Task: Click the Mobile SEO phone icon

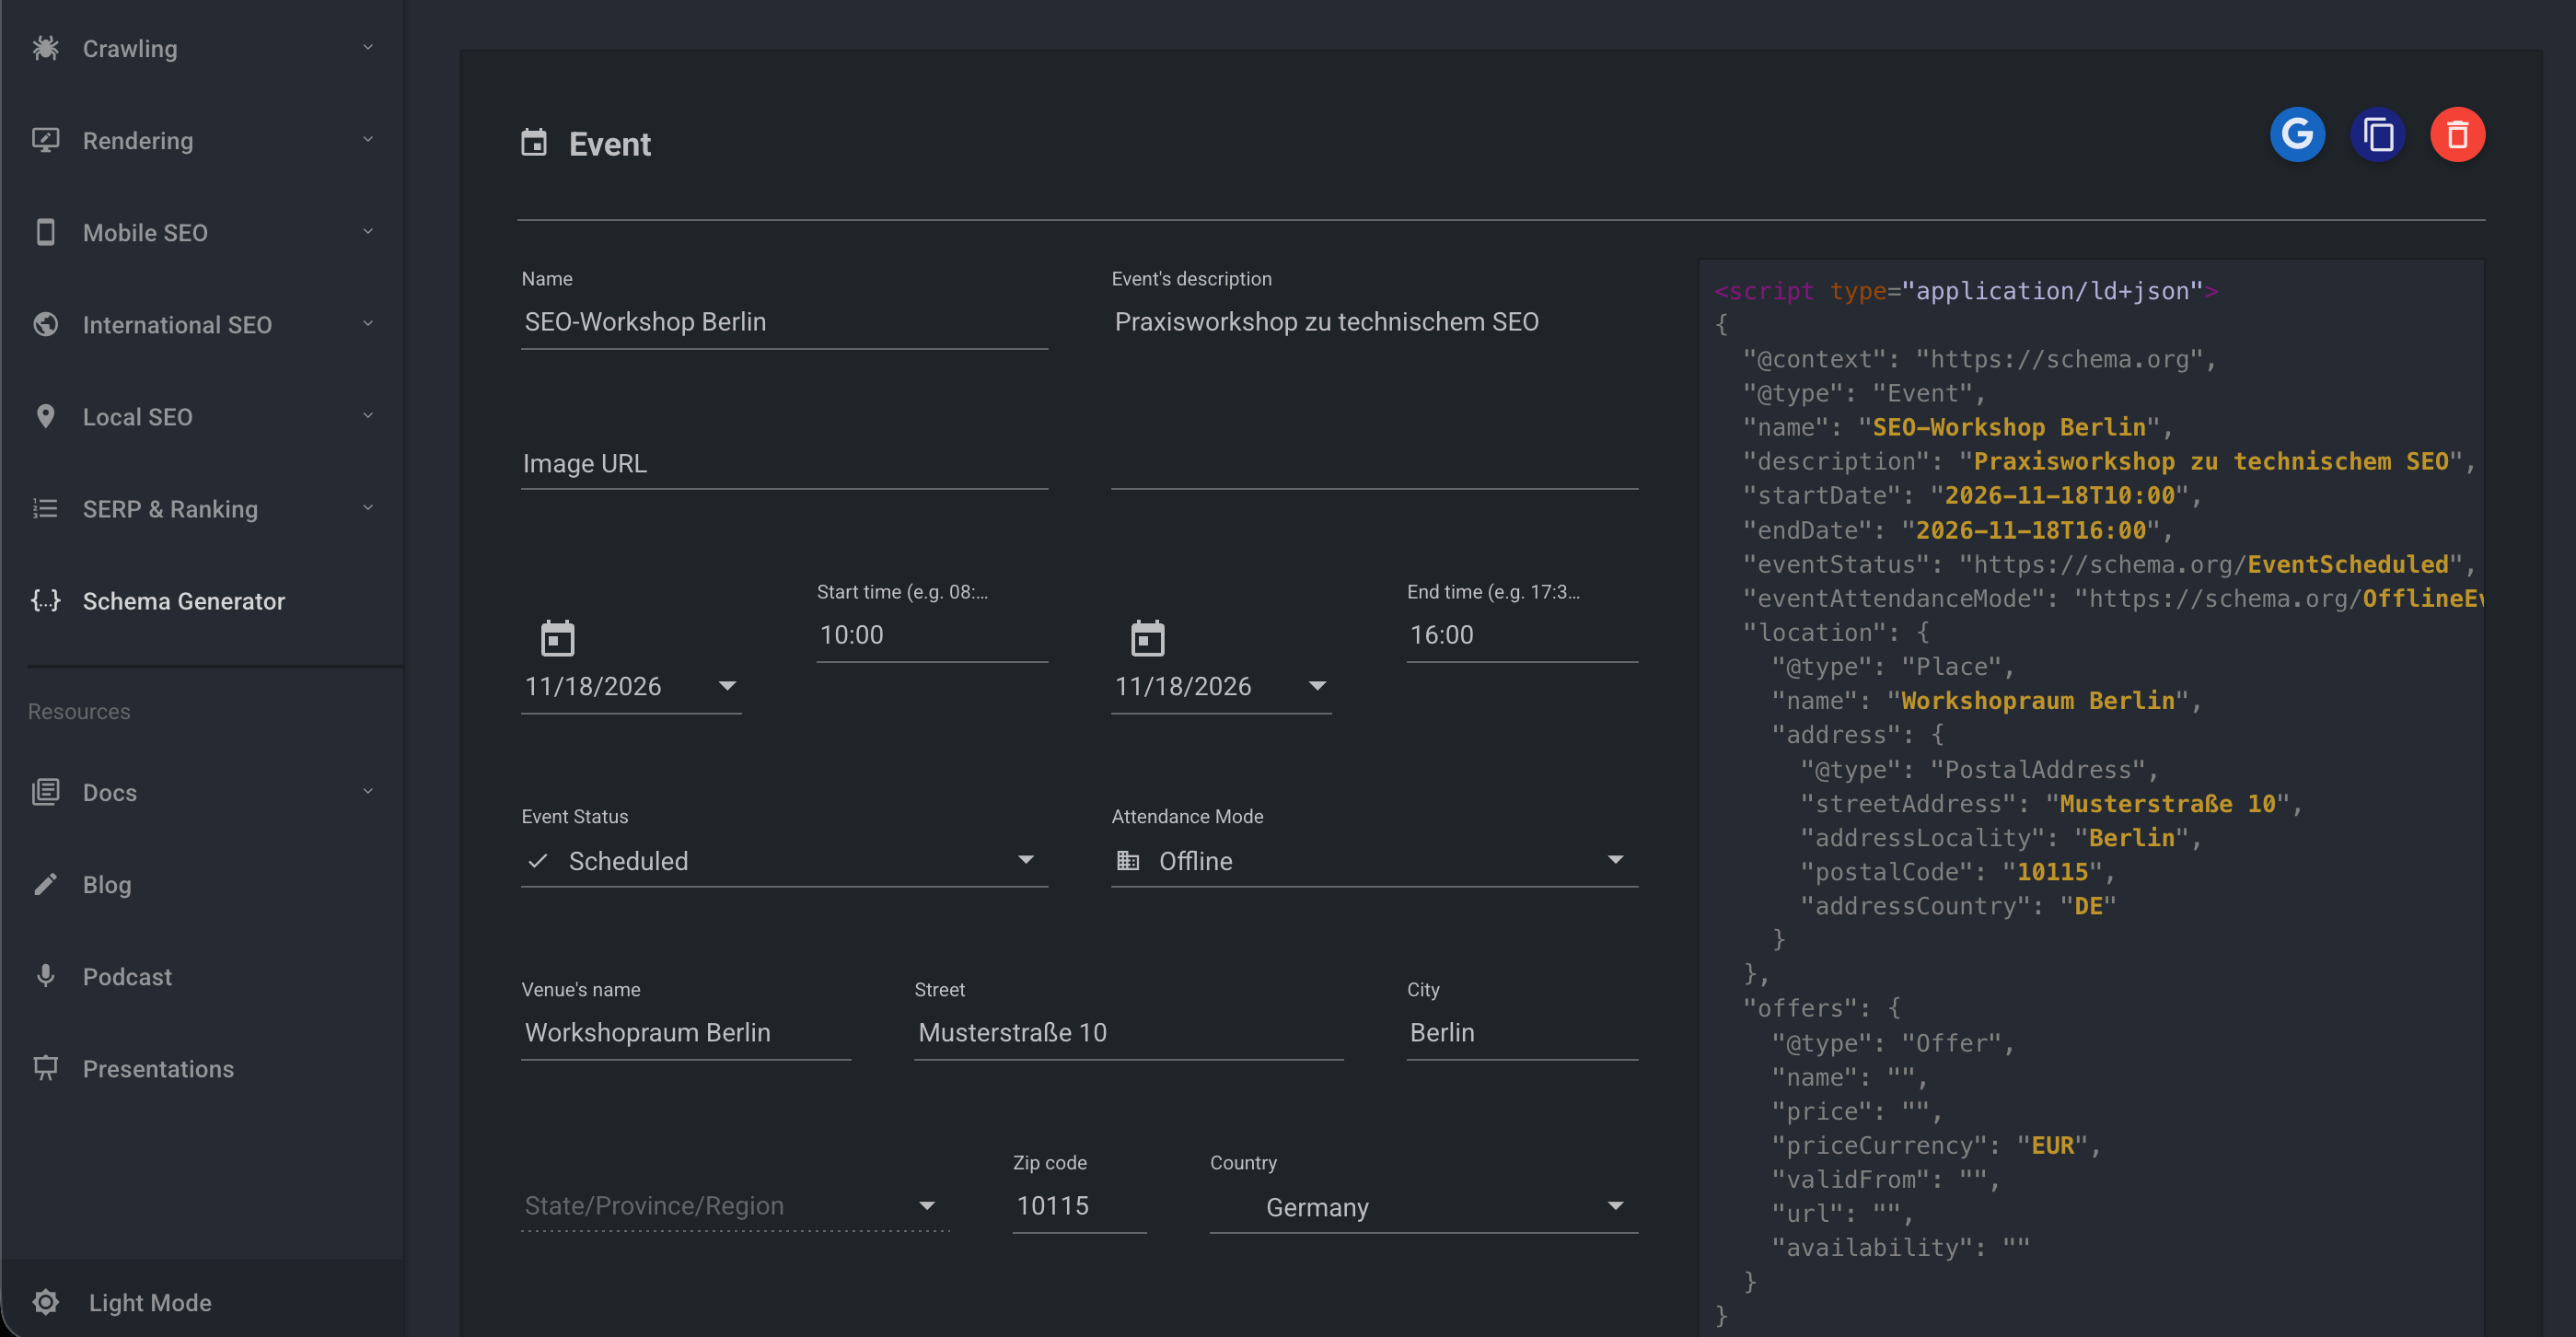Action: (x=45, y=232)
